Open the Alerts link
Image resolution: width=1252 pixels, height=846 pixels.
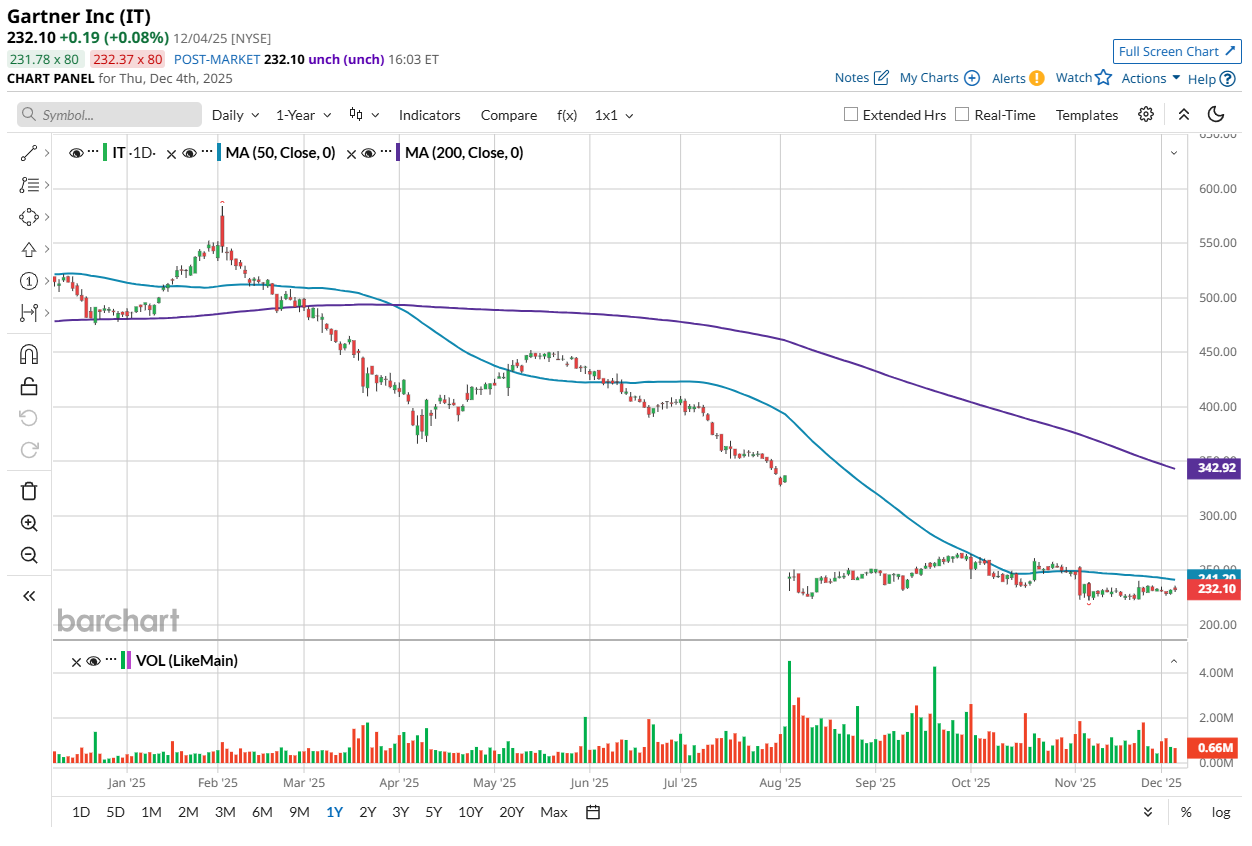pyautogui.click(x=1018, y=78)
